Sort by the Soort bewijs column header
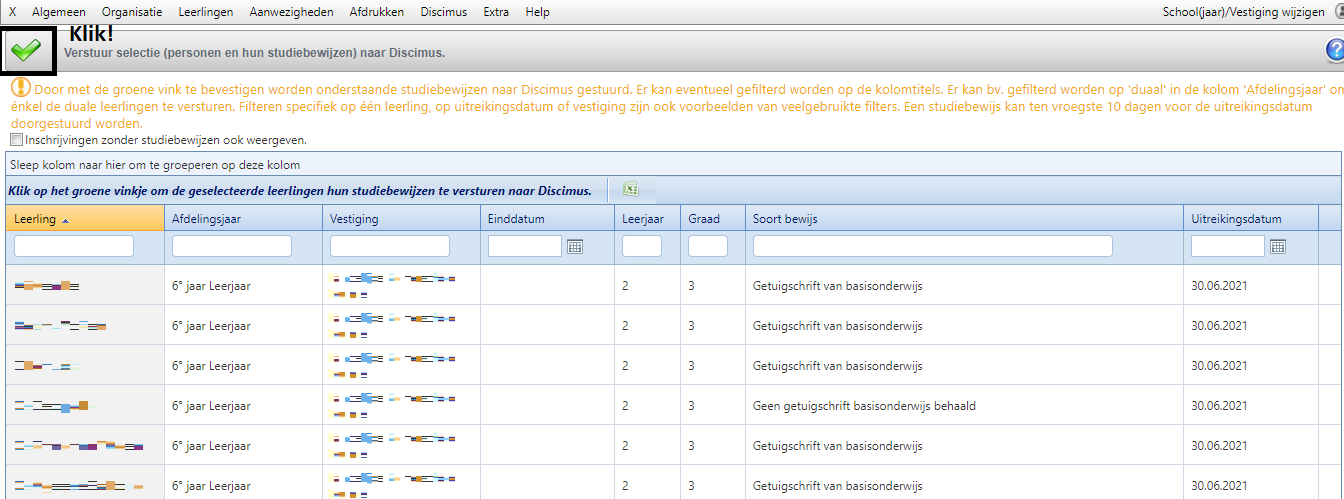The height and width of the screenshot is (499, 1344). [x=964, y=219]
